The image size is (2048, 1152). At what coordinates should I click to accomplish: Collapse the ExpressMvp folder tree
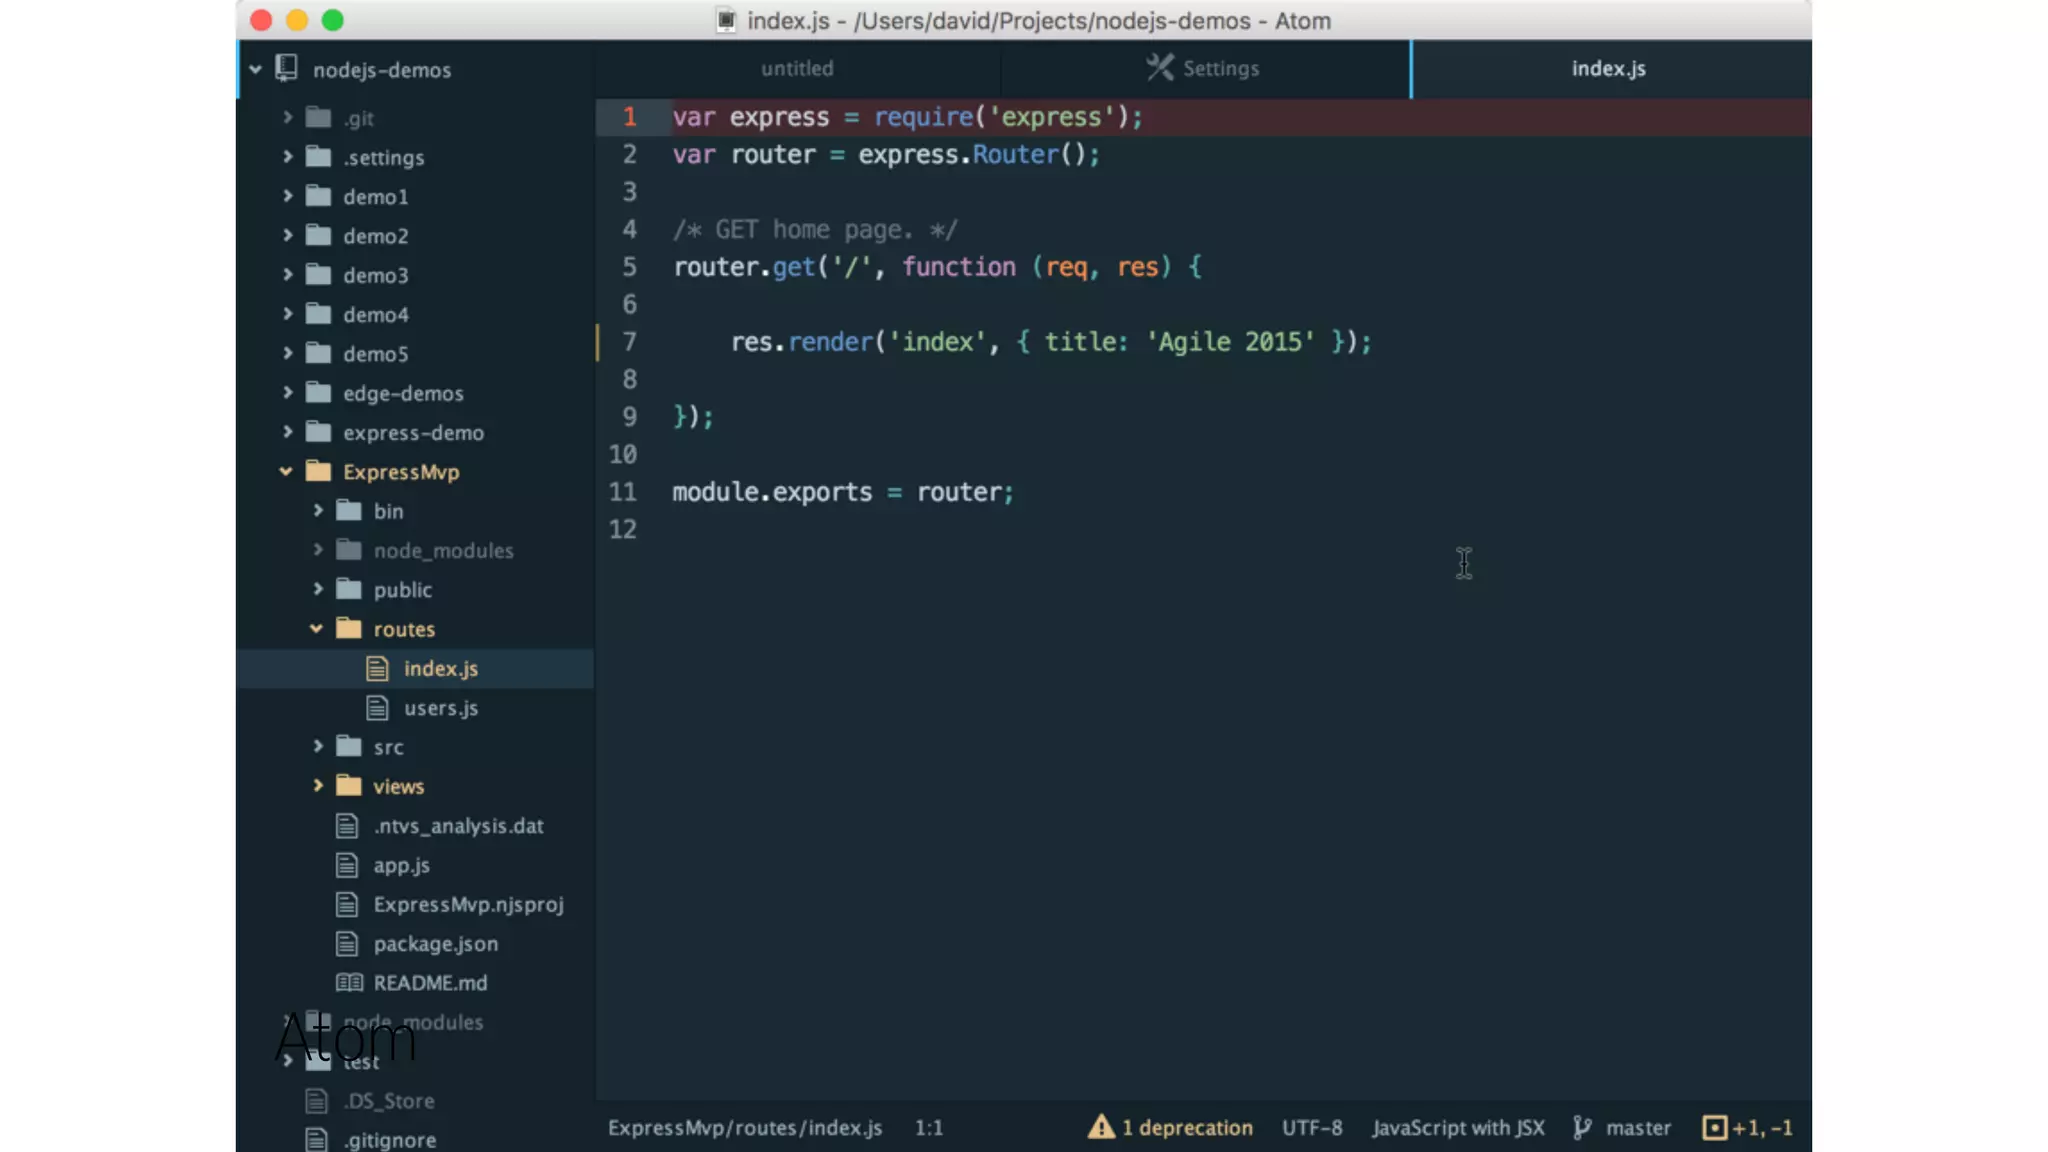(x=286, y=471)
